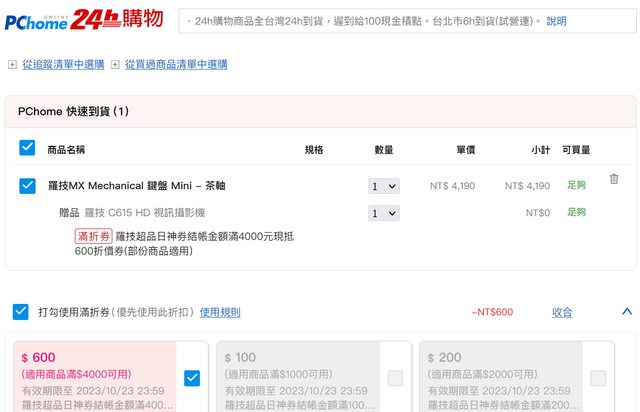The width and height of the screenshot is (640, 412).
Task: Click 收合 to collapse coupons
Action: click(x=562, y=312)
